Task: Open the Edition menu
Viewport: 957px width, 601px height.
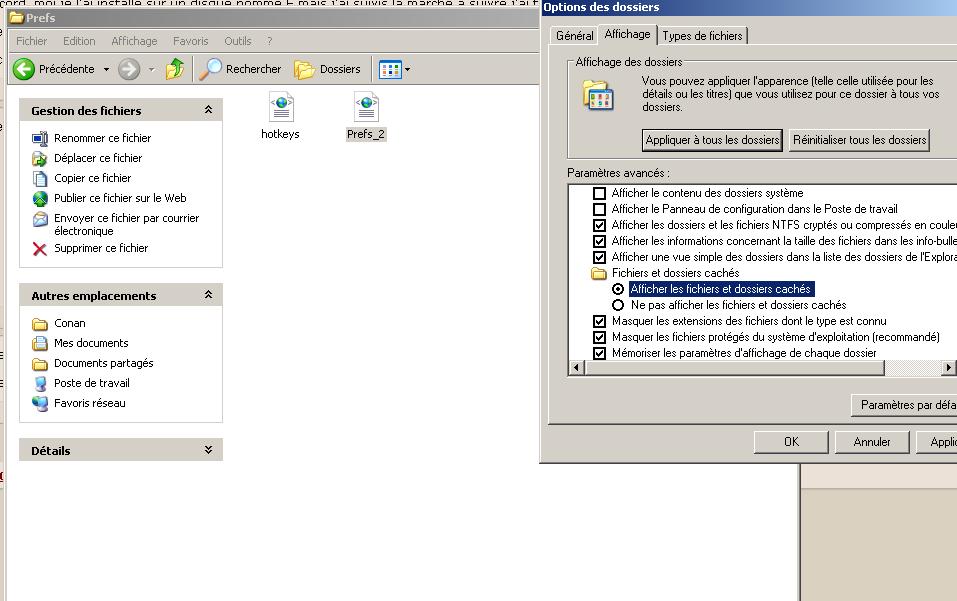Action: (79, 41)
